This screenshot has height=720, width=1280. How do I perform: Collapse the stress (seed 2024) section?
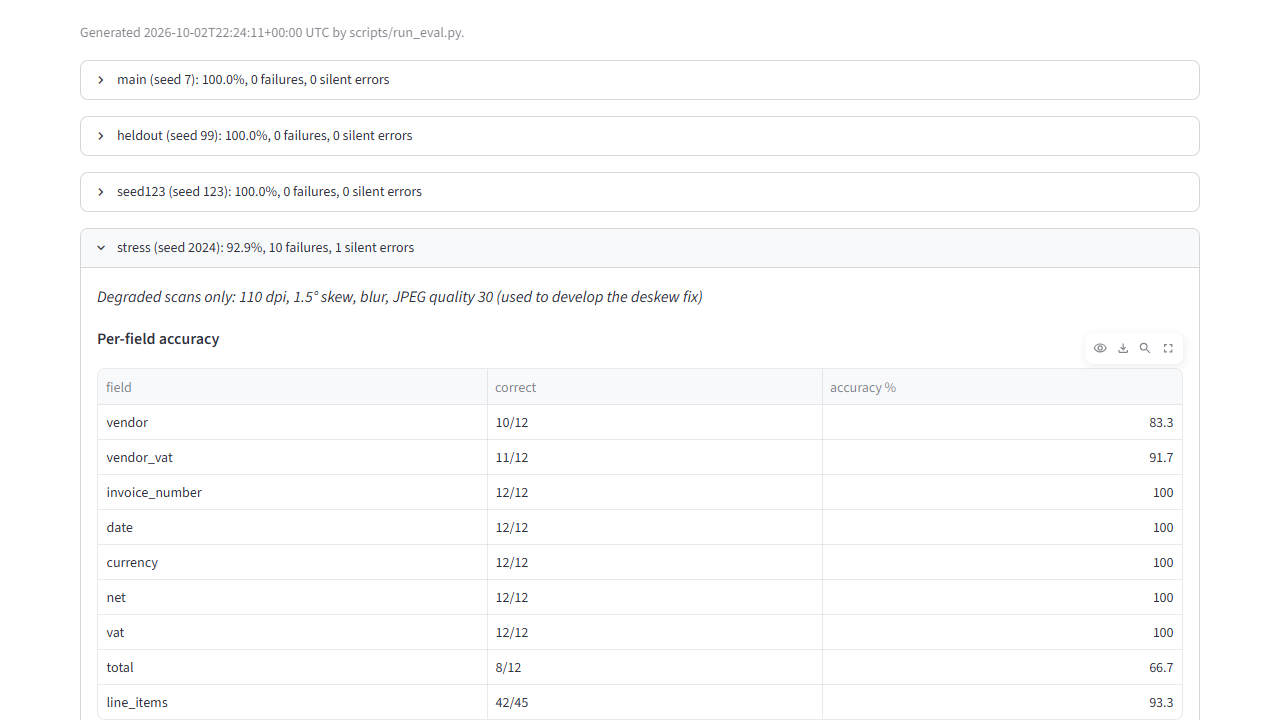[640, 248]
